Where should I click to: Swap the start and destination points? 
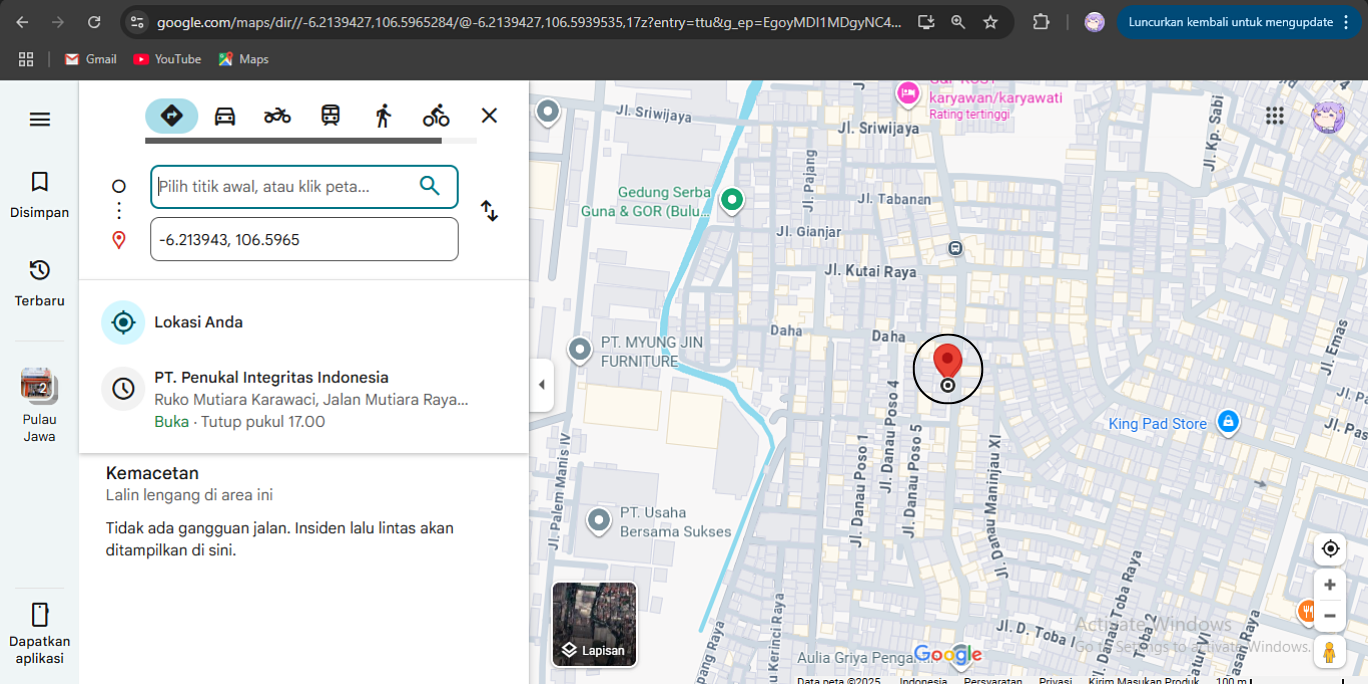point(489,211)
